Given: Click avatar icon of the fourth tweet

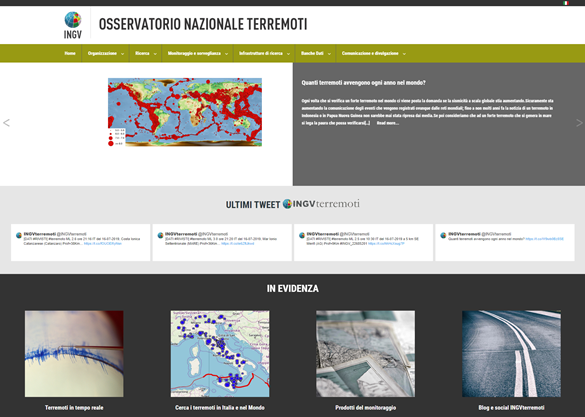Looking at the screenshot, I should pos(443,235).
